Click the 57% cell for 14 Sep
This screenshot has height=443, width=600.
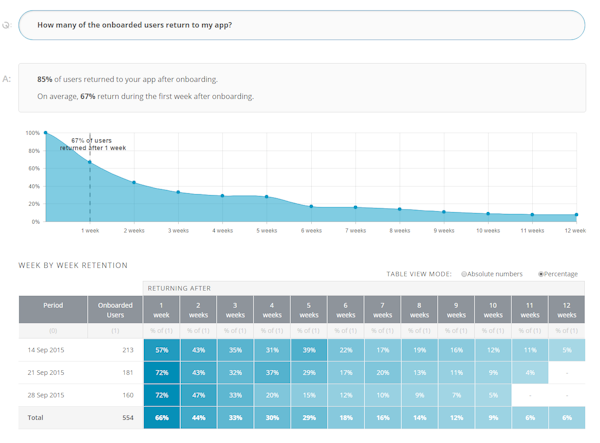pos(161,350)
